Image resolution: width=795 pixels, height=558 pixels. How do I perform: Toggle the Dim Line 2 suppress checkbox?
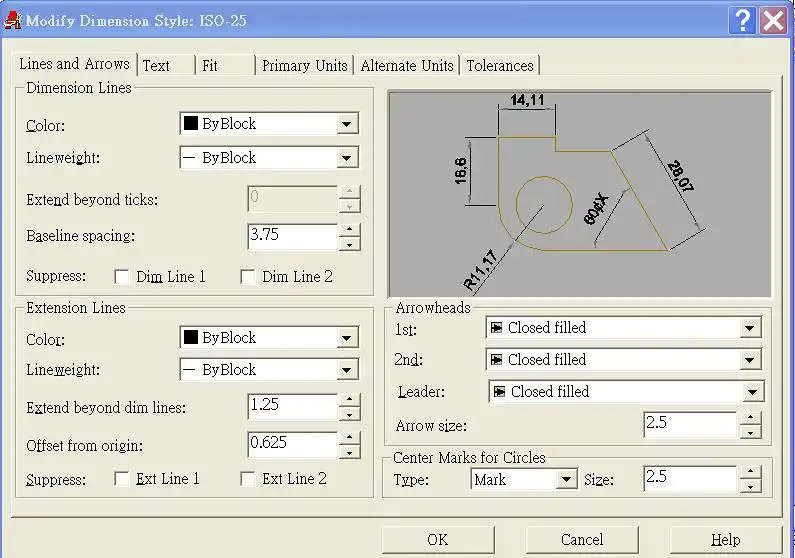(247, 277)
